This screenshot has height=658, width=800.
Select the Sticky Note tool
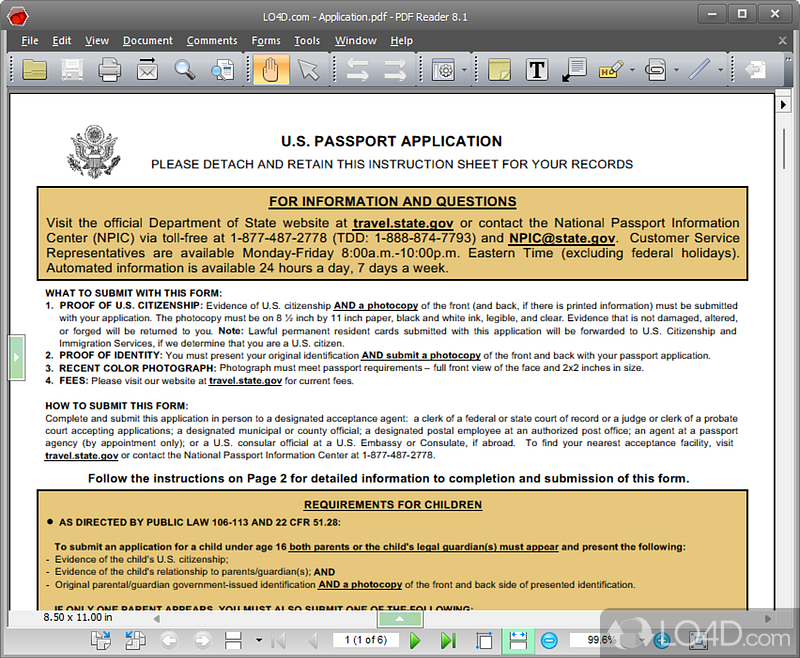point(499,69)
